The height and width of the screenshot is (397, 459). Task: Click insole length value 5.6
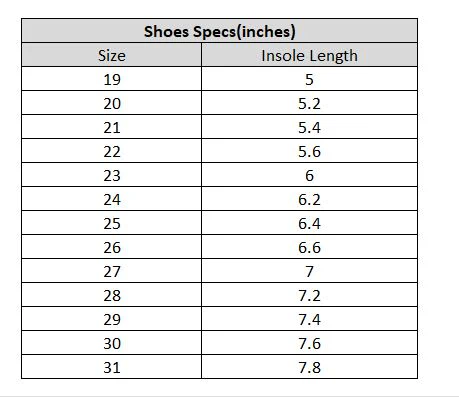point(309,151)
